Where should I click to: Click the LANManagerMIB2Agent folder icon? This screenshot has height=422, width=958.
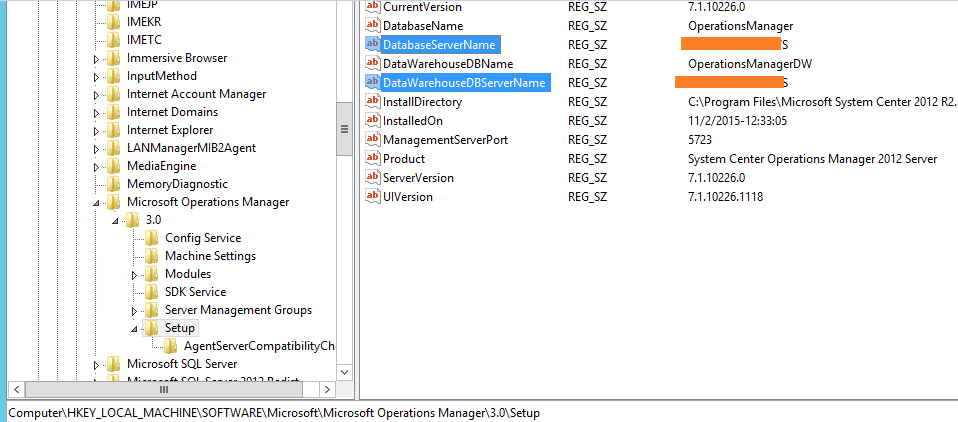[x=114, y=148]
